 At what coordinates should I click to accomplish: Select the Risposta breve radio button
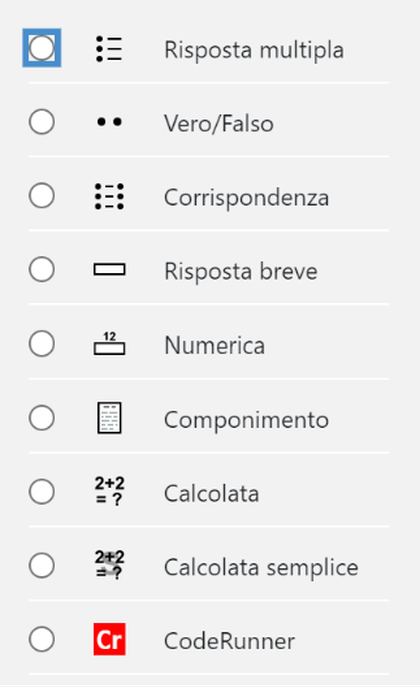point(42,269)
